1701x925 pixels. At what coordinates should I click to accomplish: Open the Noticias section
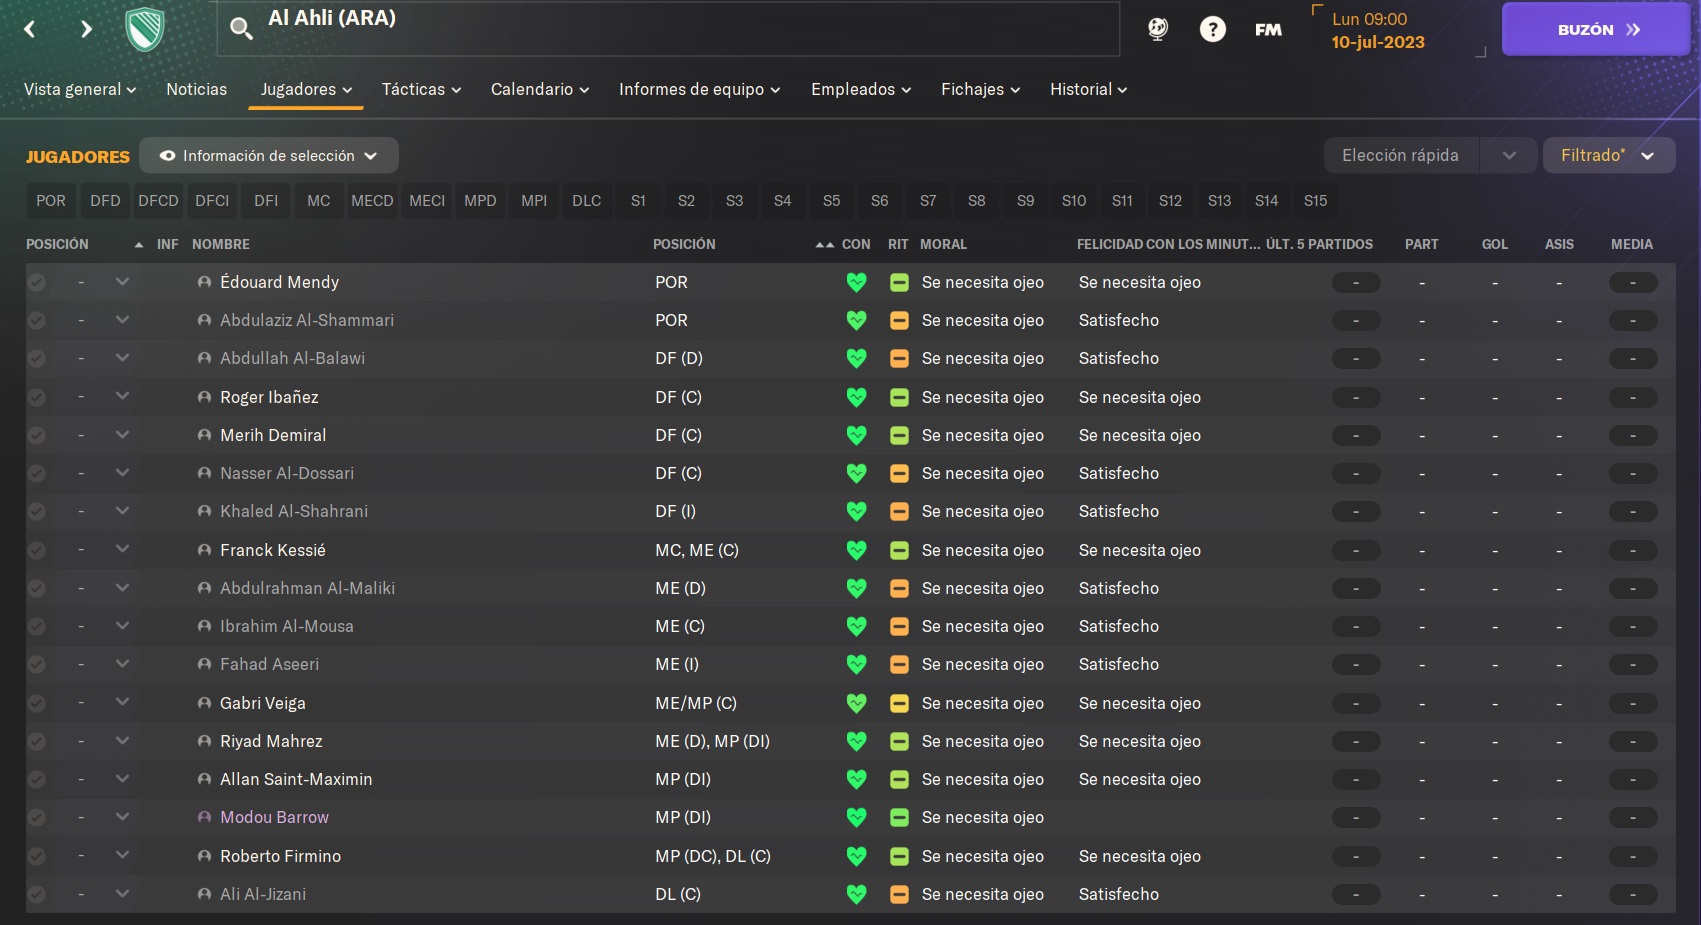(196, 89)
